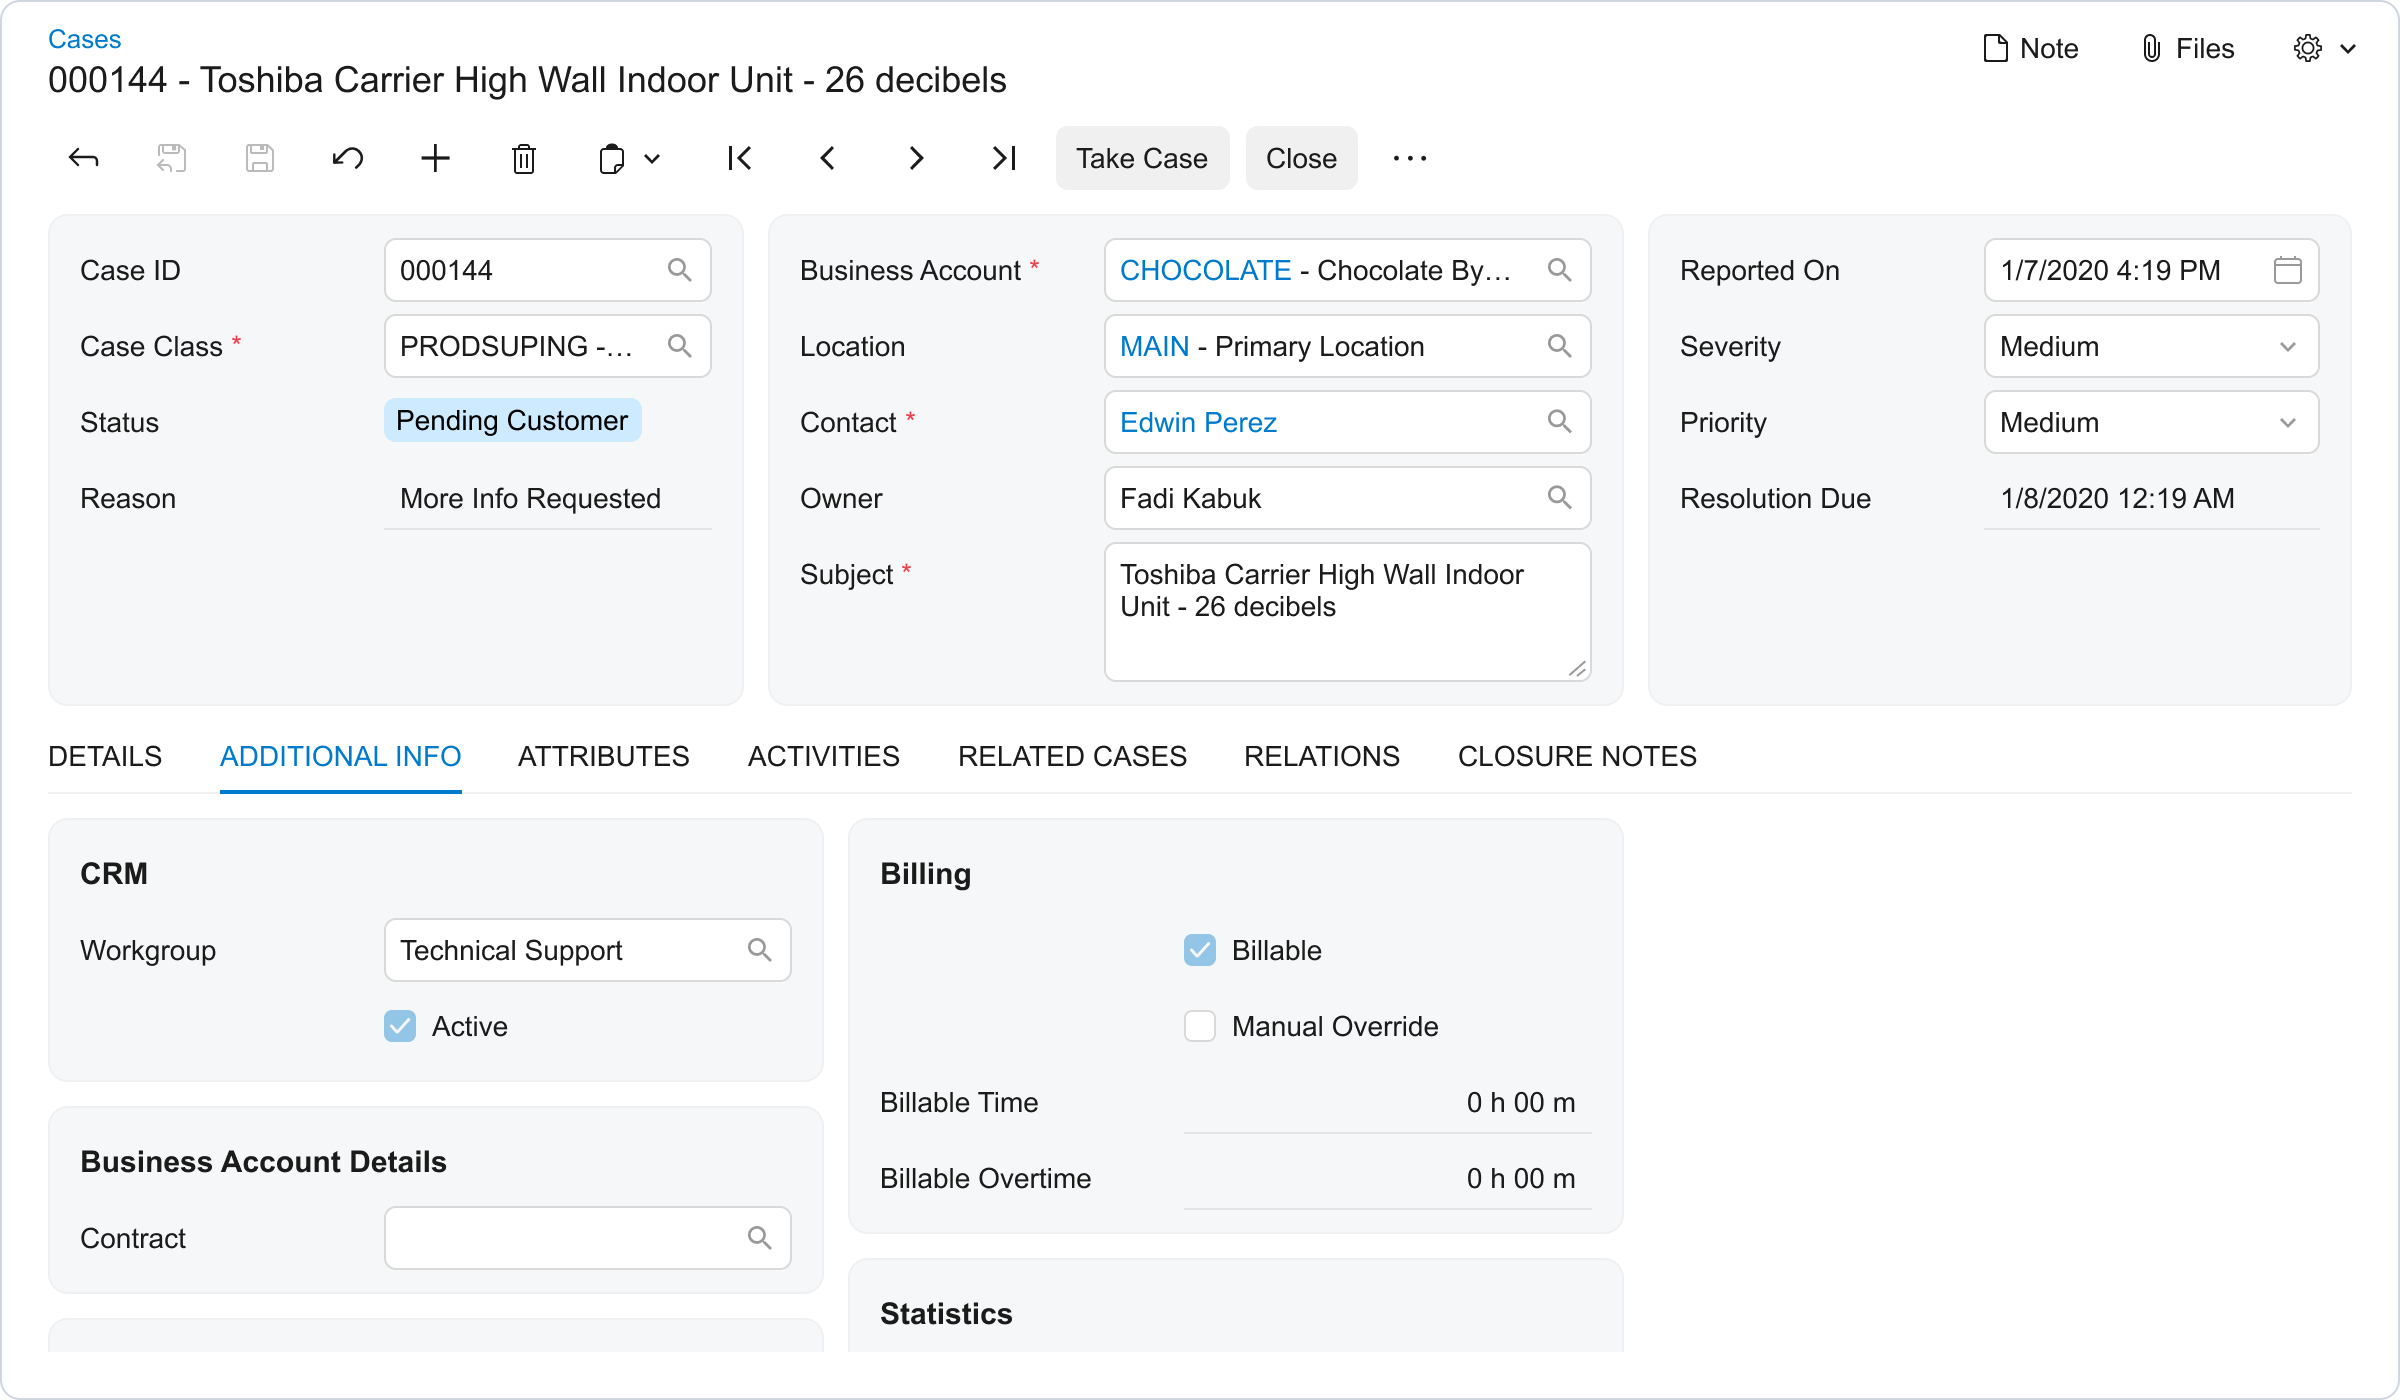This screenshot has height=1400, width=2400.
Task: Enable Manual Override checkbox
Action: (1200, 1026)
